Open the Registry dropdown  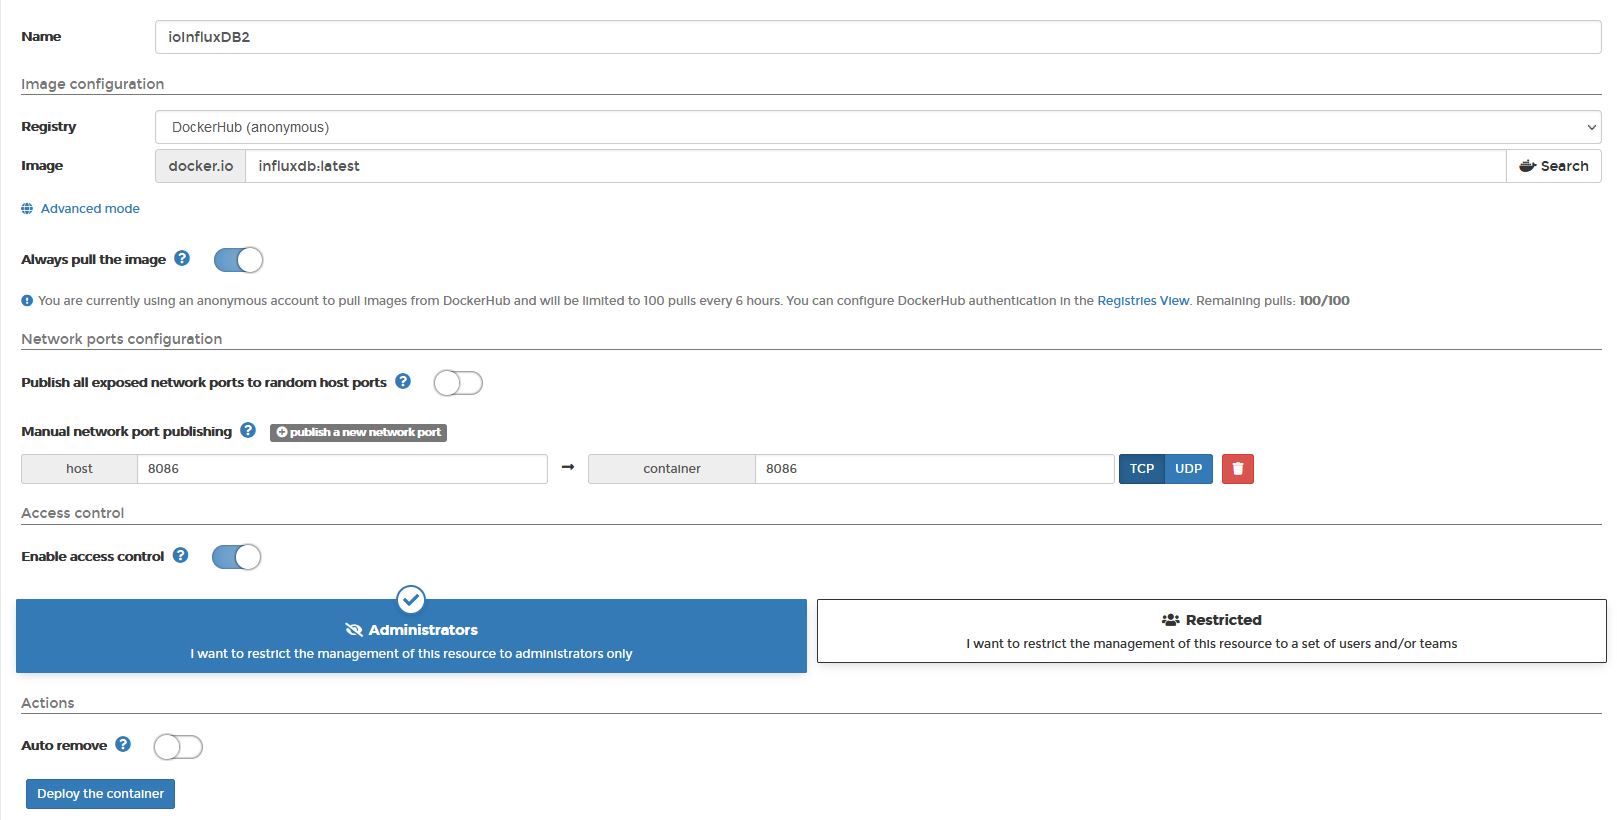pyautogui.click(x=877, y=127)
